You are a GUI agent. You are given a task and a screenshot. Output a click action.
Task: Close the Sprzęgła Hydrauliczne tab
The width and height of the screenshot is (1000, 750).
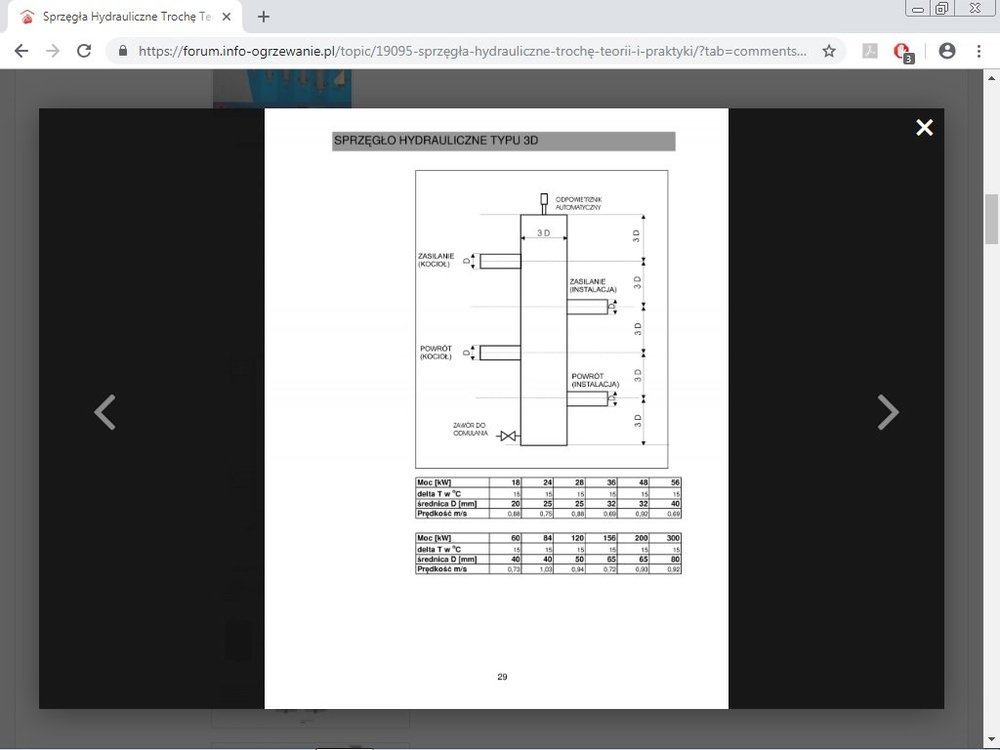pyautogui.click(x=226, y=17)
